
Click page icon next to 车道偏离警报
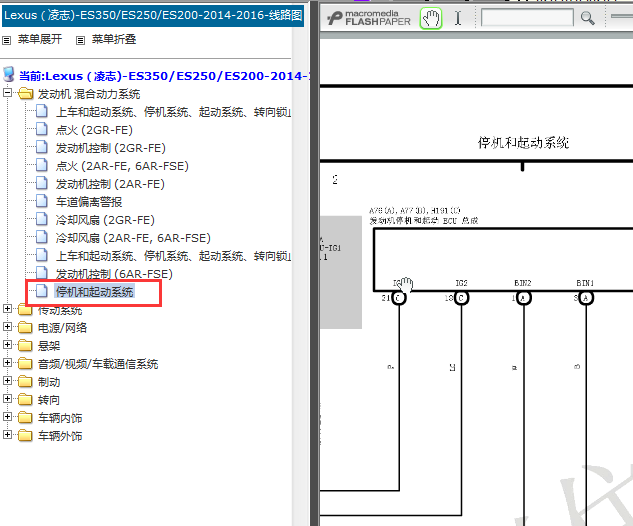[42, 201]
